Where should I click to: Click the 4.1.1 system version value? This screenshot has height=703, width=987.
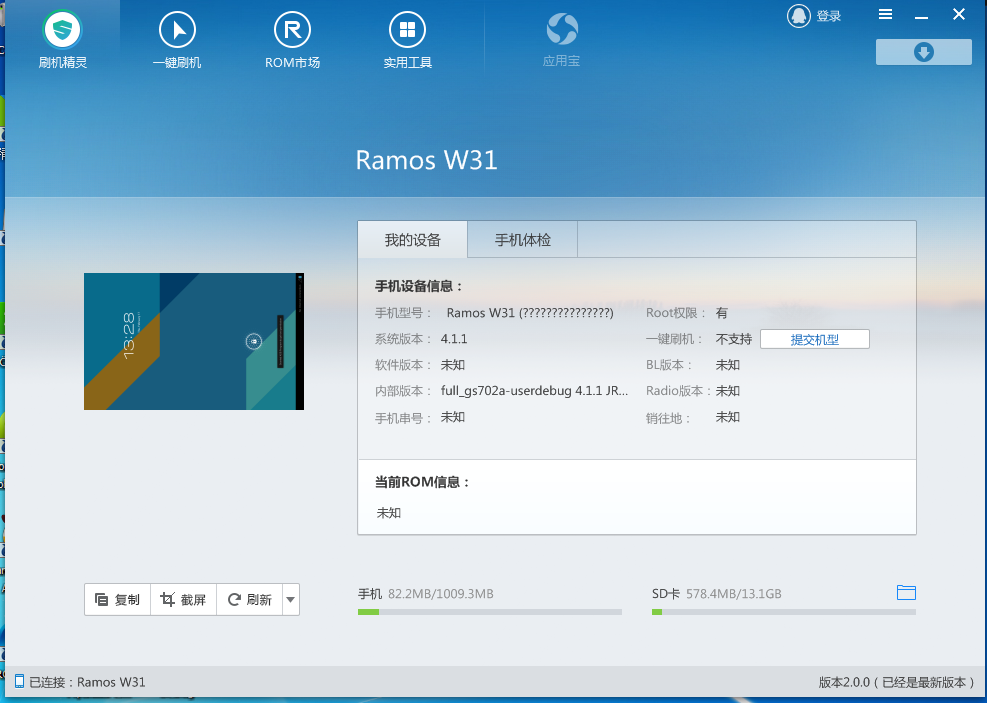(454, 339)
